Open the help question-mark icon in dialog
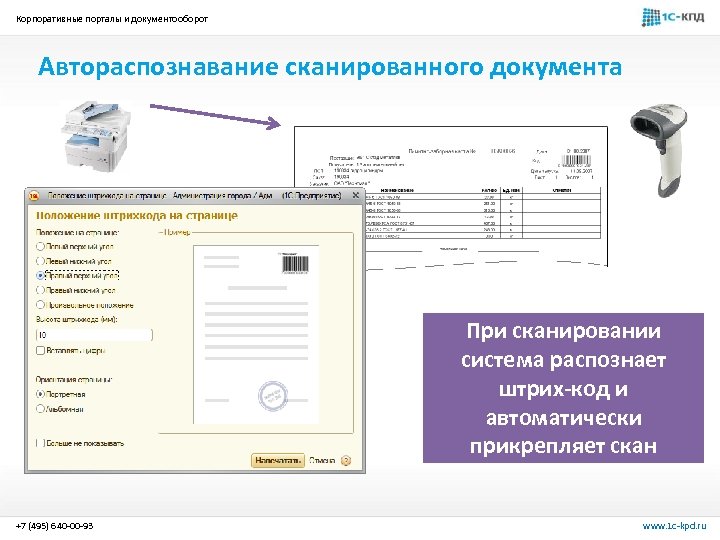 [346, 461]
